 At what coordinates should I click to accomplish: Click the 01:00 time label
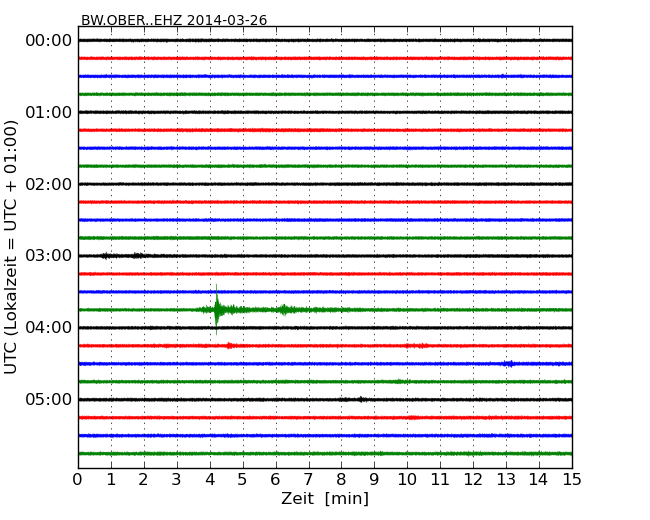tap(49, 112)
